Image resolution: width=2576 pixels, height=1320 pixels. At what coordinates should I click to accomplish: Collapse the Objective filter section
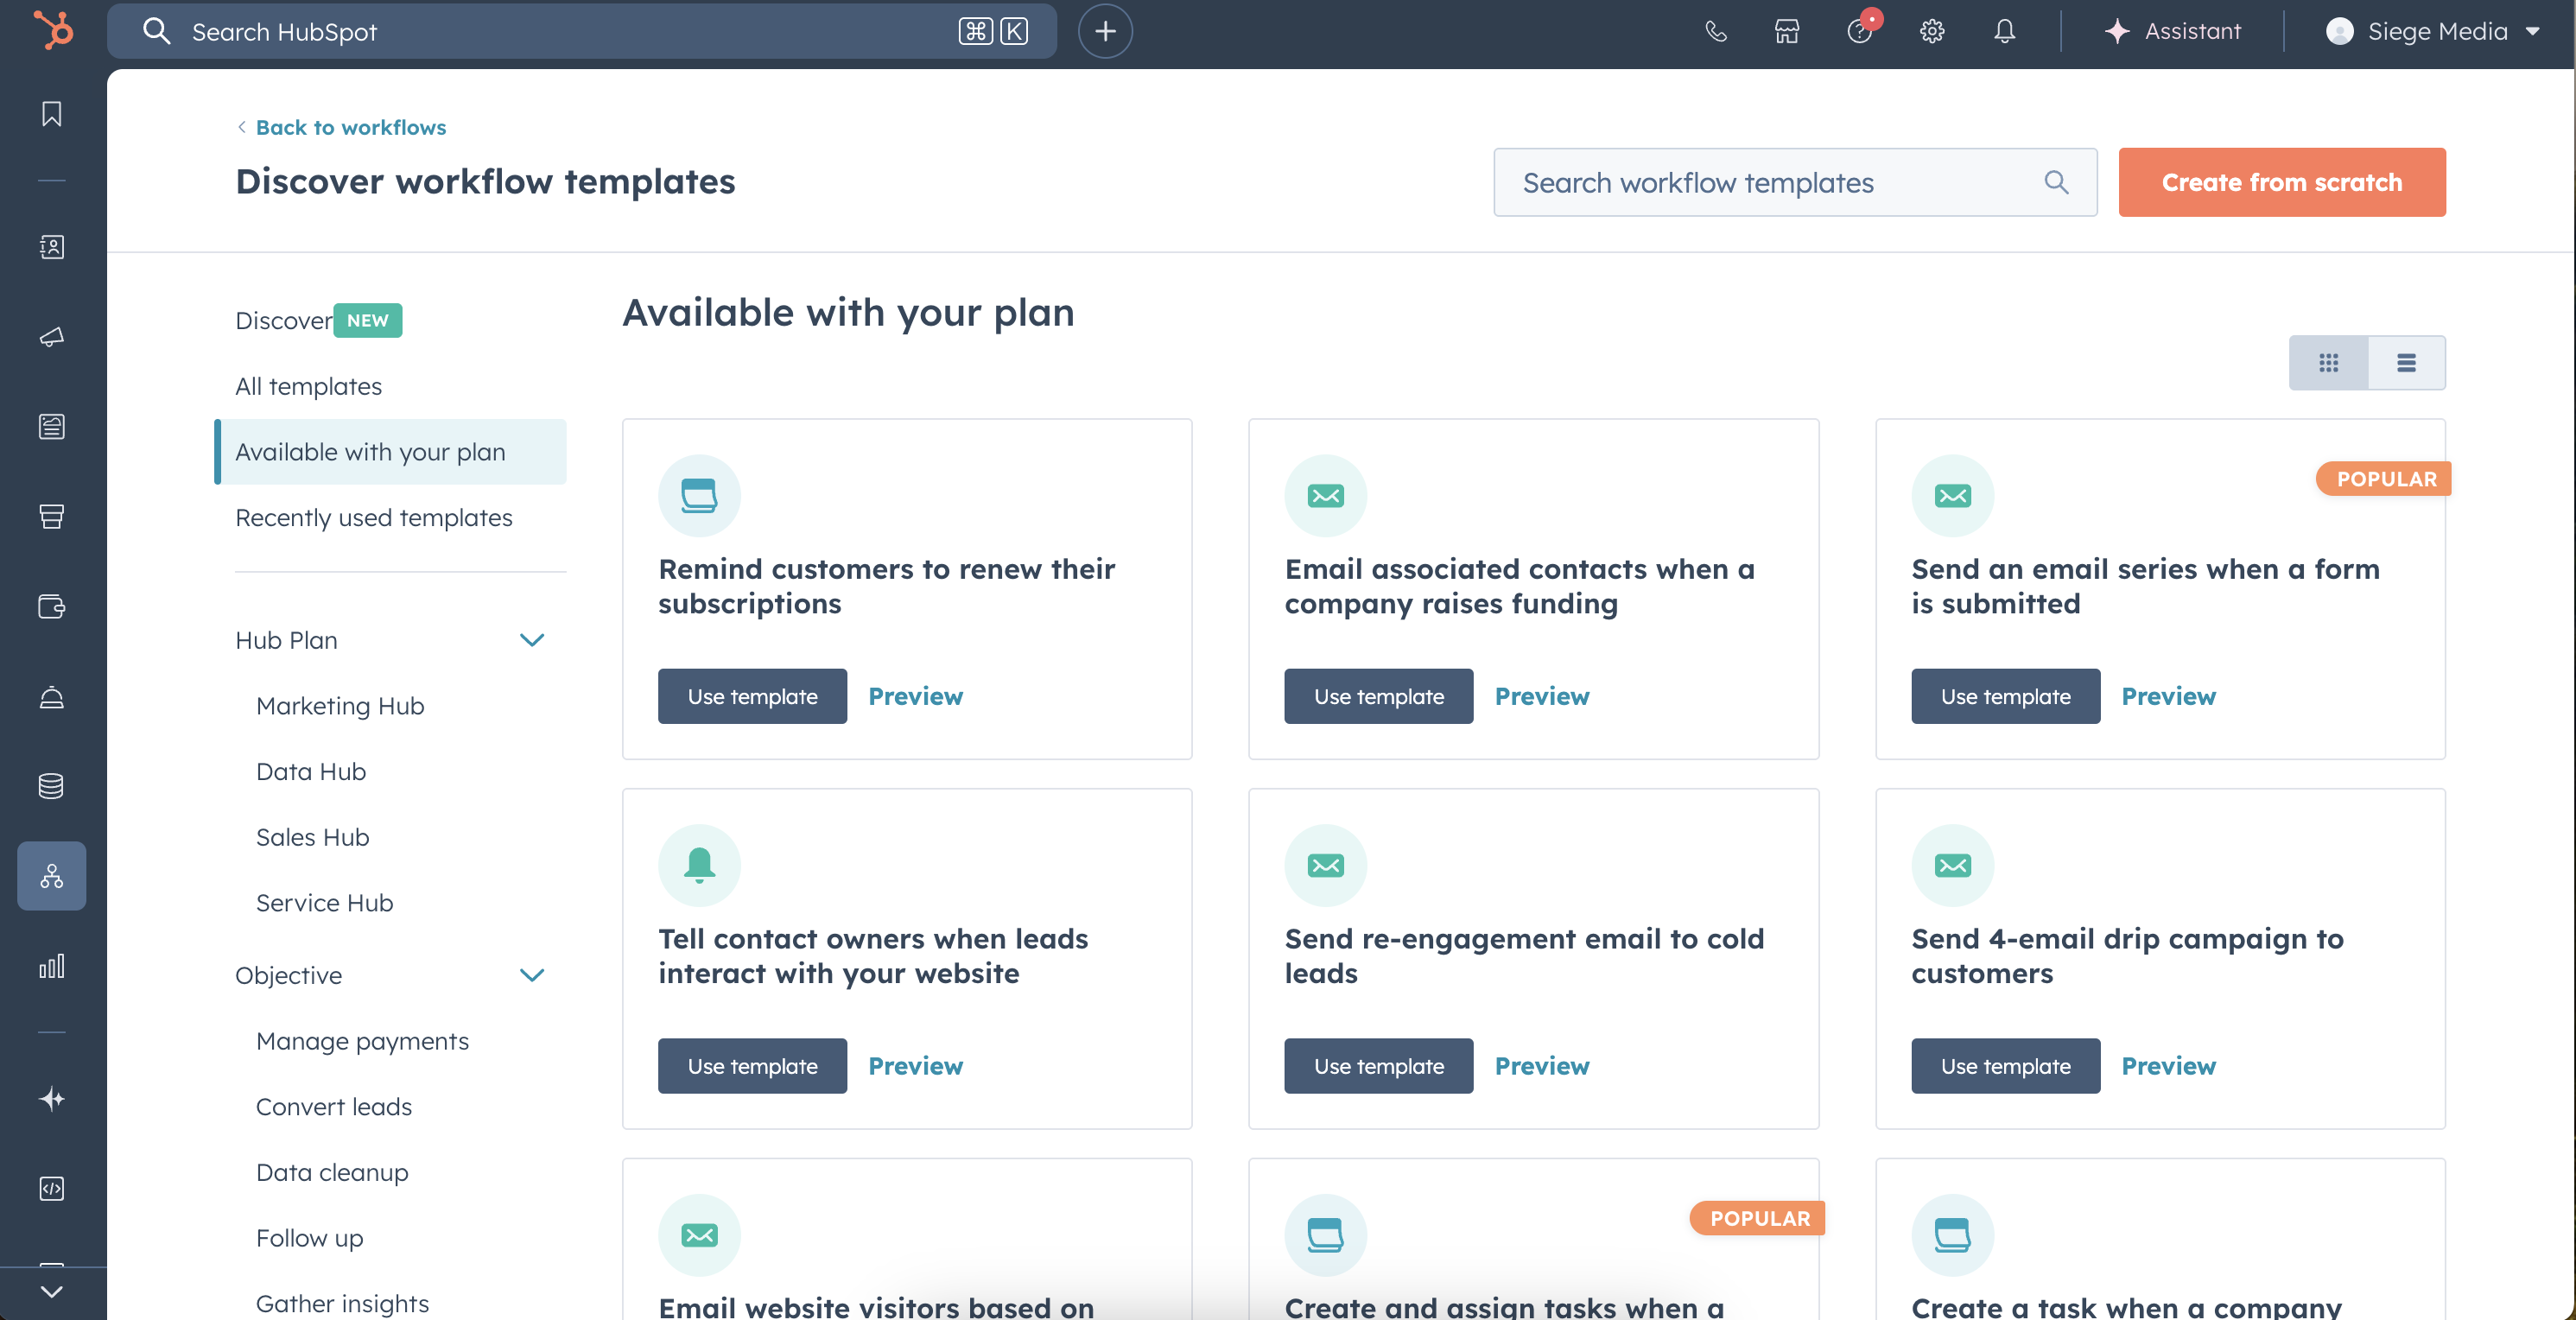[x=532, y=975]
